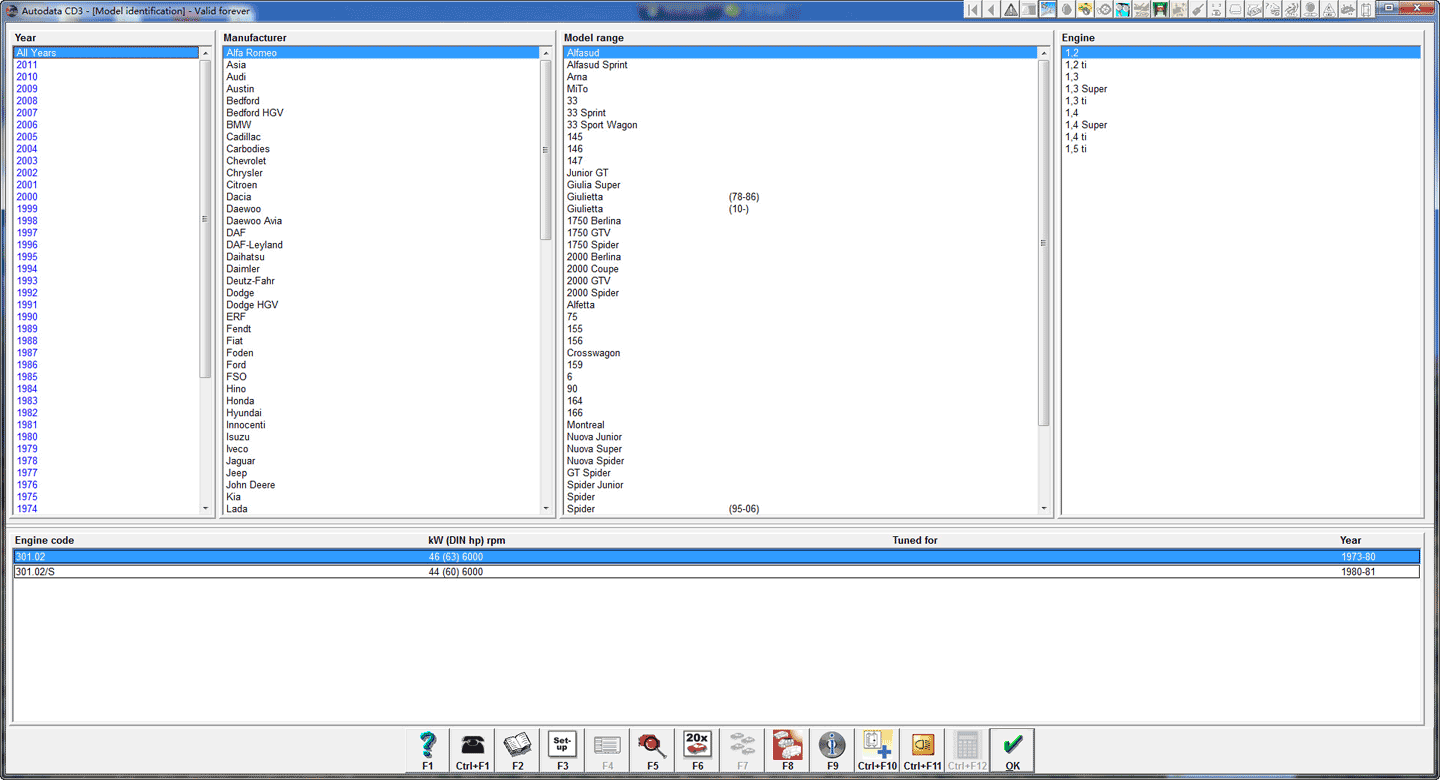Screen dimensions: 1440x780
Task: Select the 20x car icon labeled F6
Action: tap(697, 750)
